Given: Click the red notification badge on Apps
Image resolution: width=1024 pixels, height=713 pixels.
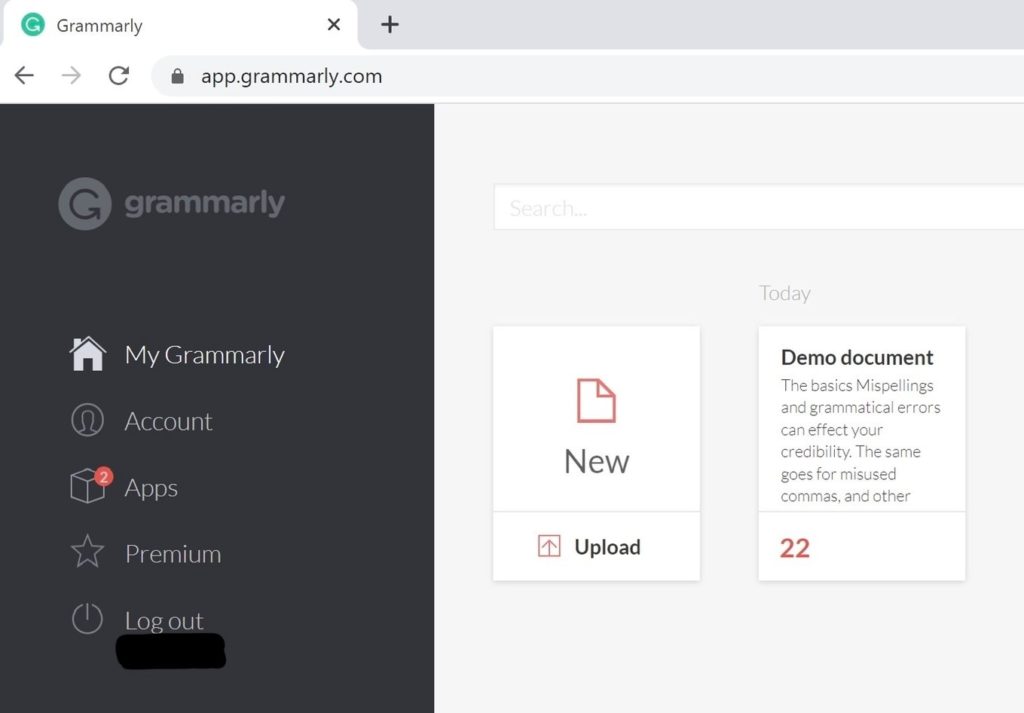Looking at the screenshot, I should click(x=104, y=477).
